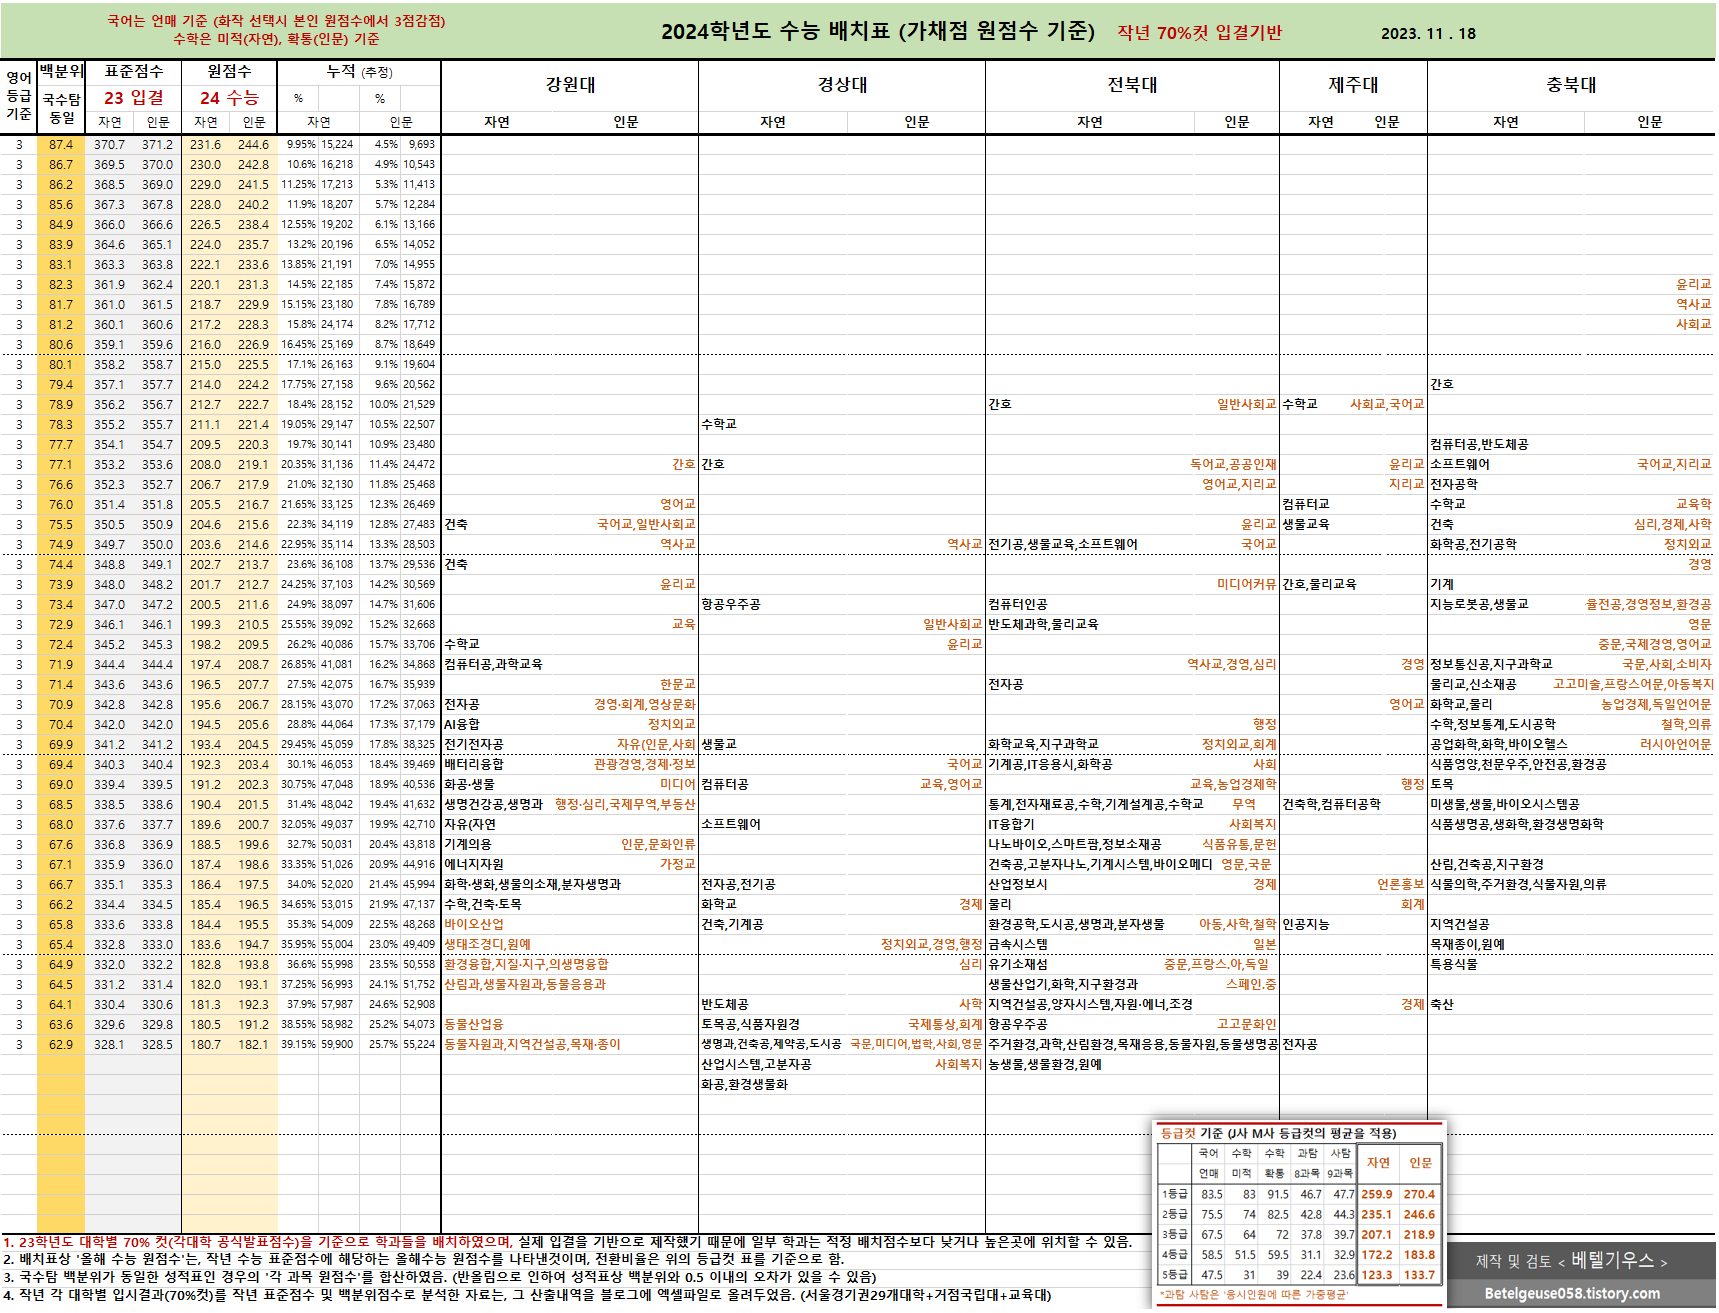Select the grade-cut value 270.4

tap(1419, 1194)
